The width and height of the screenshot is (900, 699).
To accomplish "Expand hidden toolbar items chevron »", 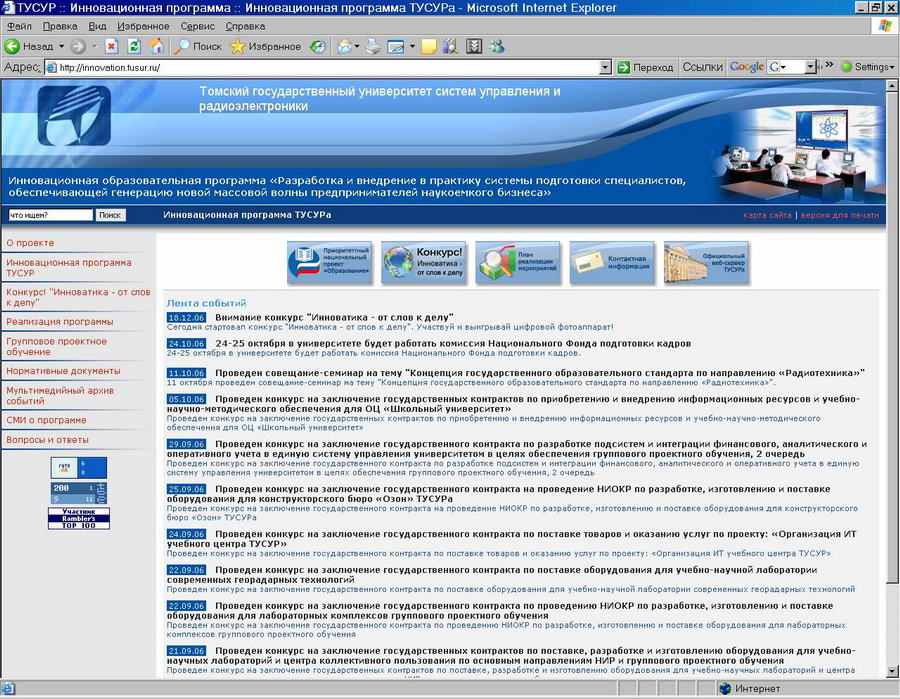I will click(829, 65).
